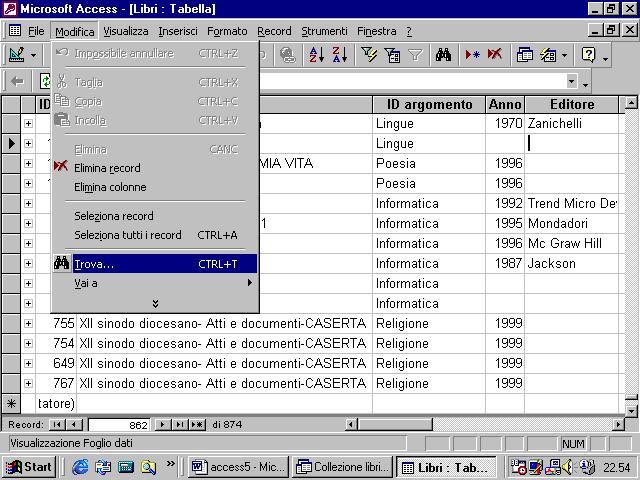Open the Visualizza menu
The image size is (640, 480).
pyautogui.click(x=126, y=31)
